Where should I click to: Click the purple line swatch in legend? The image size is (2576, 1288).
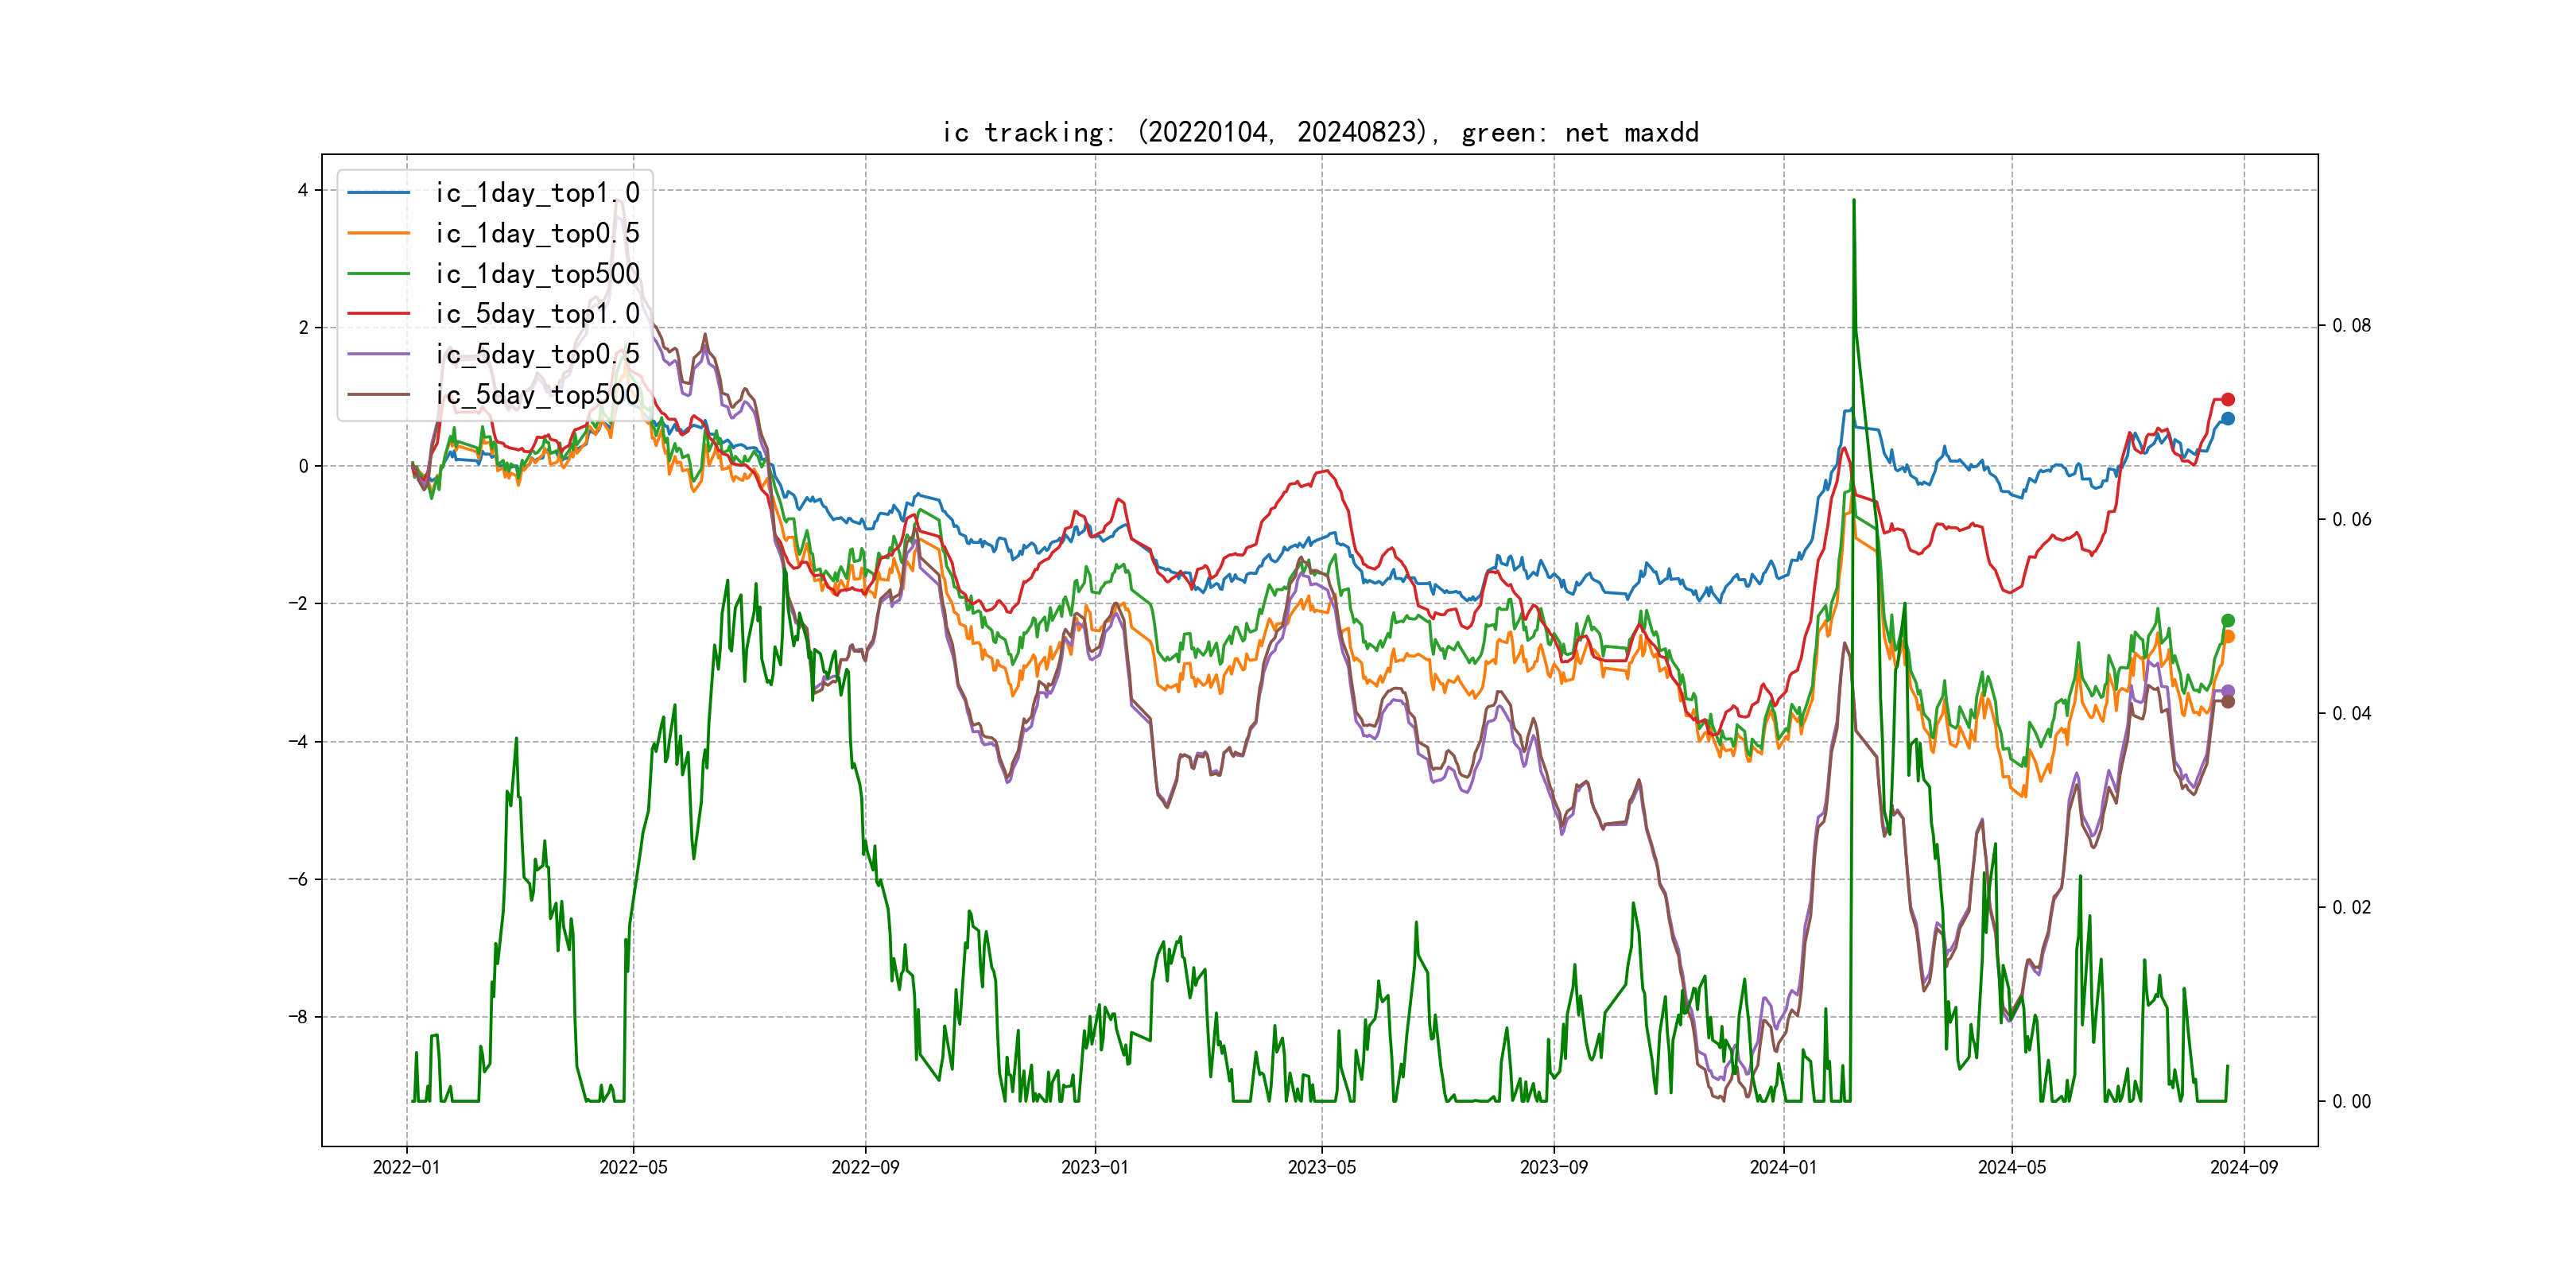[379, 354]
